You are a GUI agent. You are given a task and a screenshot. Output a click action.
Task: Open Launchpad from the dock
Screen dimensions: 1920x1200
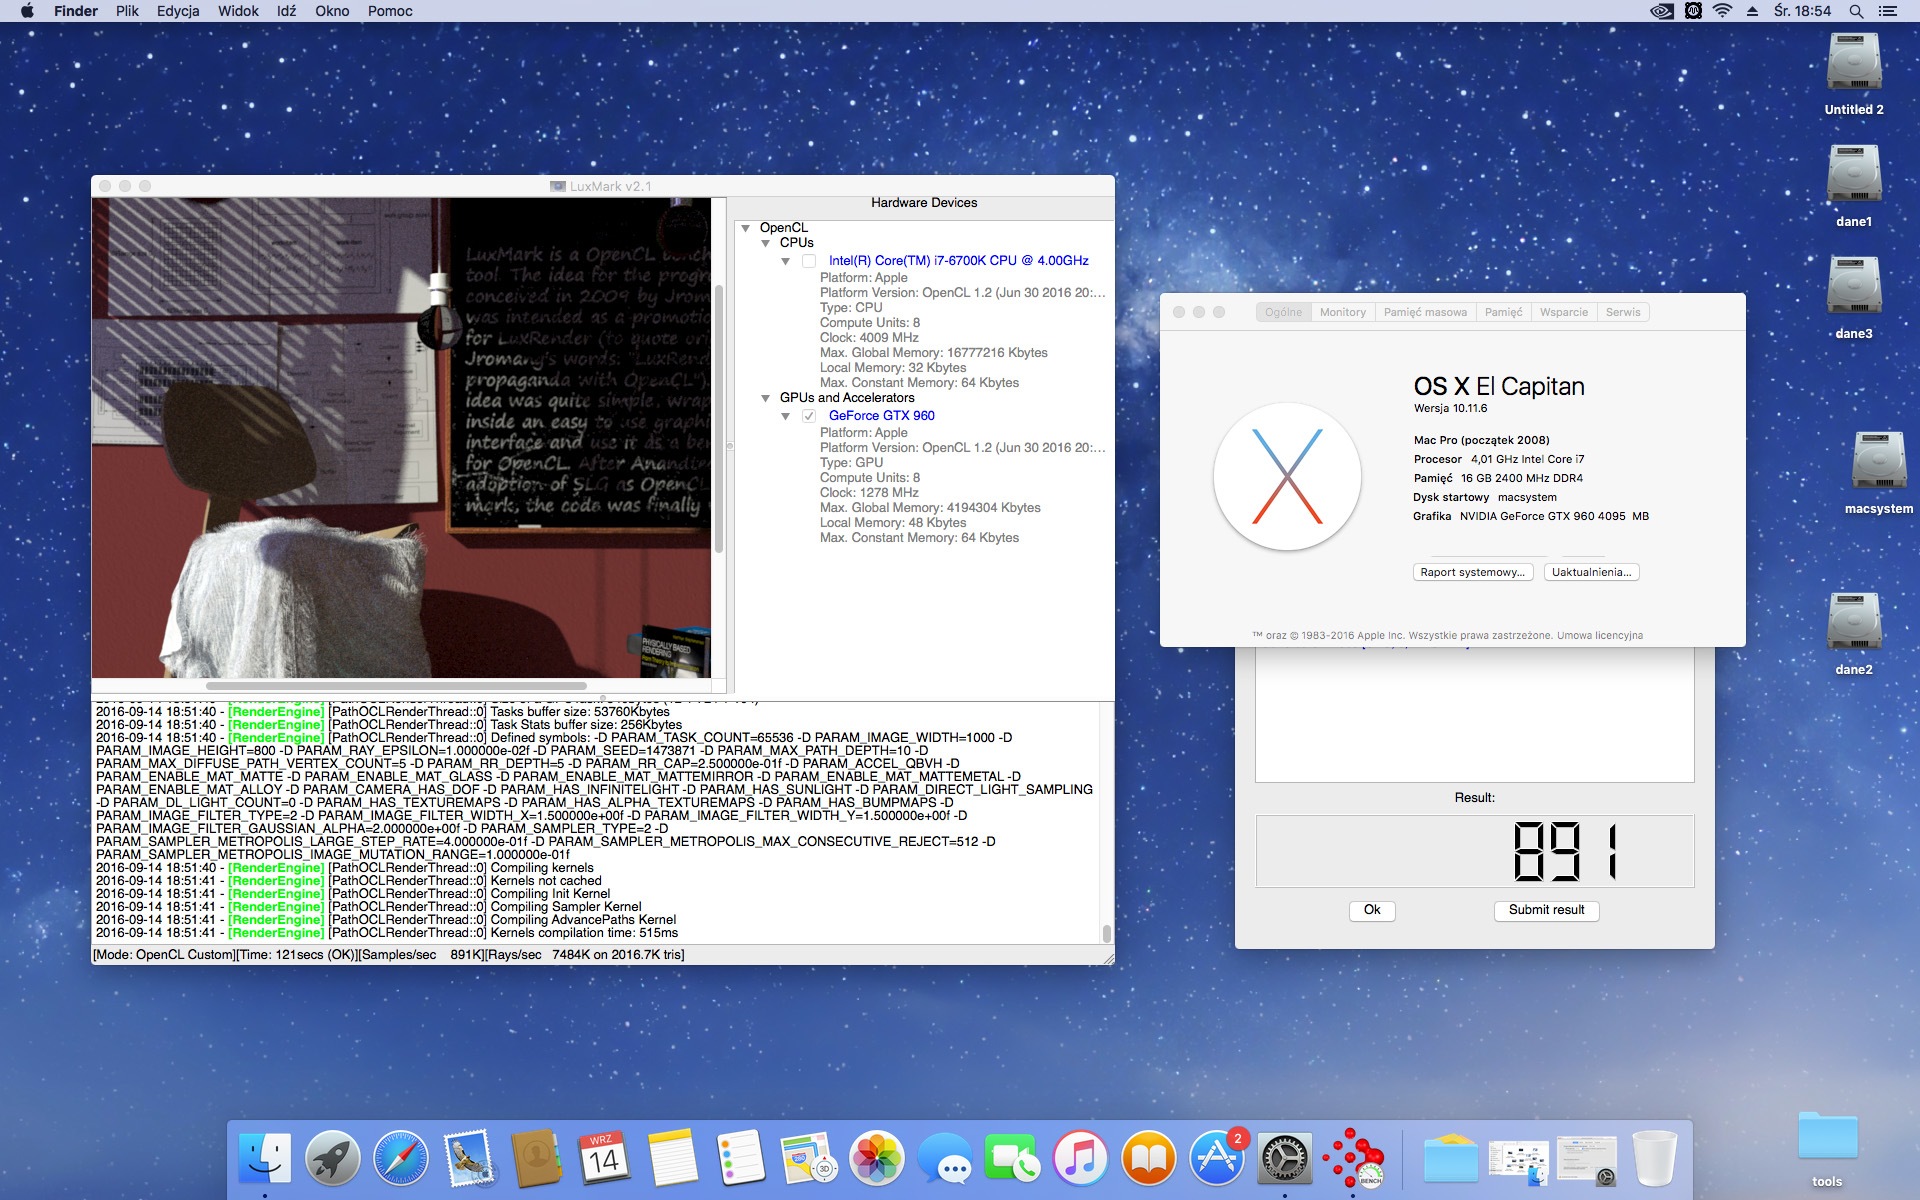pos(333,1160)
